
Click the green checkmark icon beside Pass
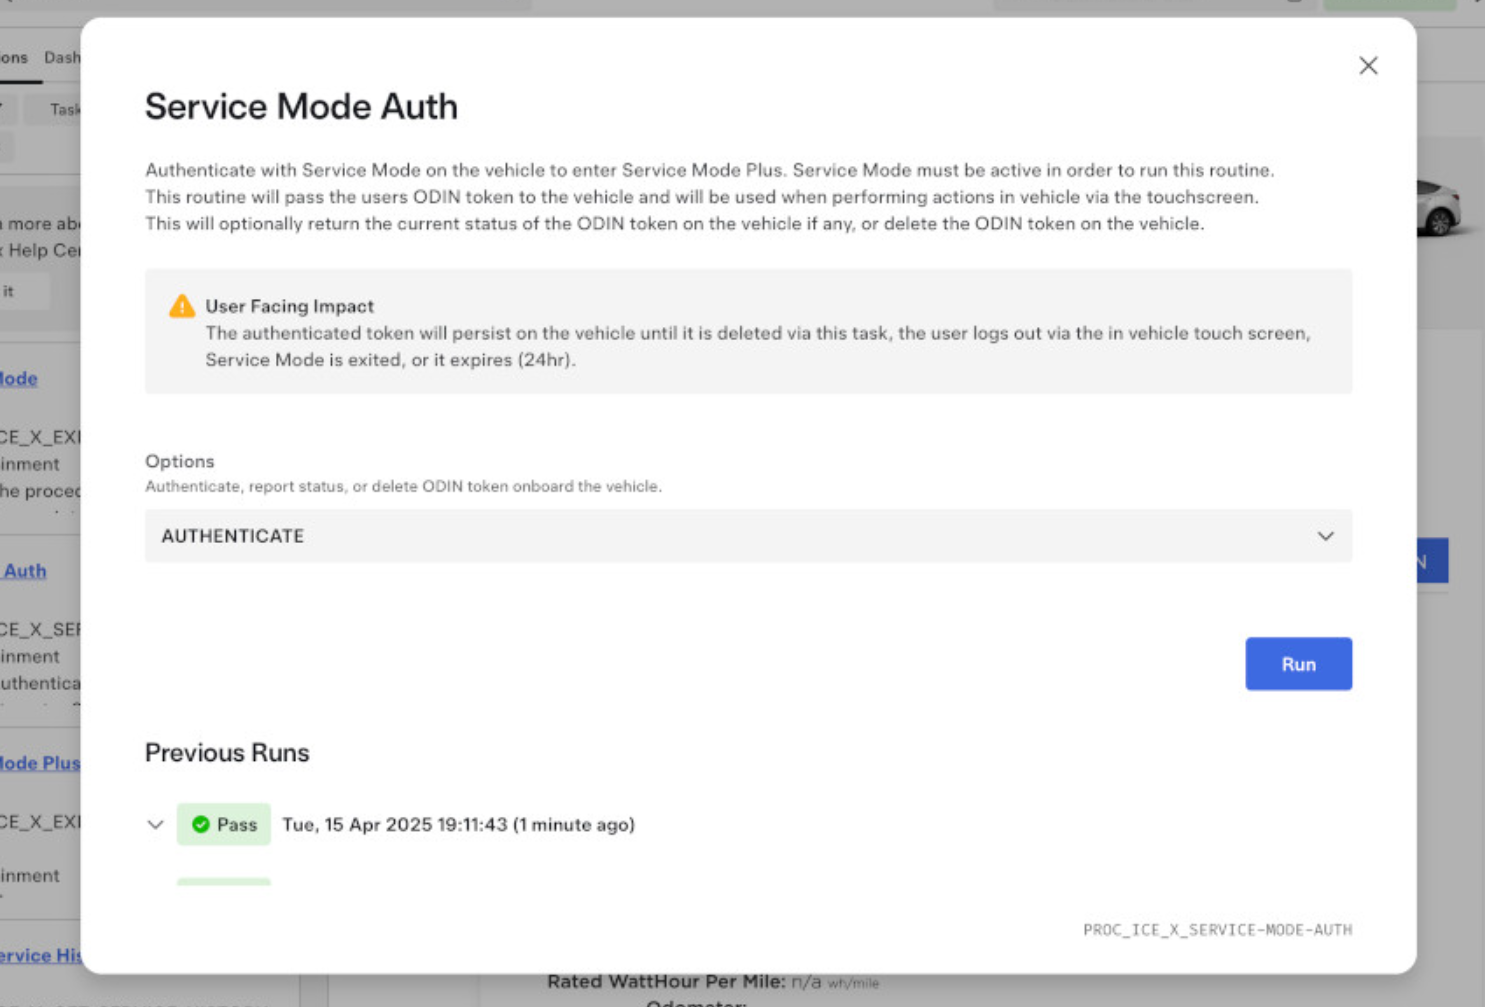click(x=201, y=825)
